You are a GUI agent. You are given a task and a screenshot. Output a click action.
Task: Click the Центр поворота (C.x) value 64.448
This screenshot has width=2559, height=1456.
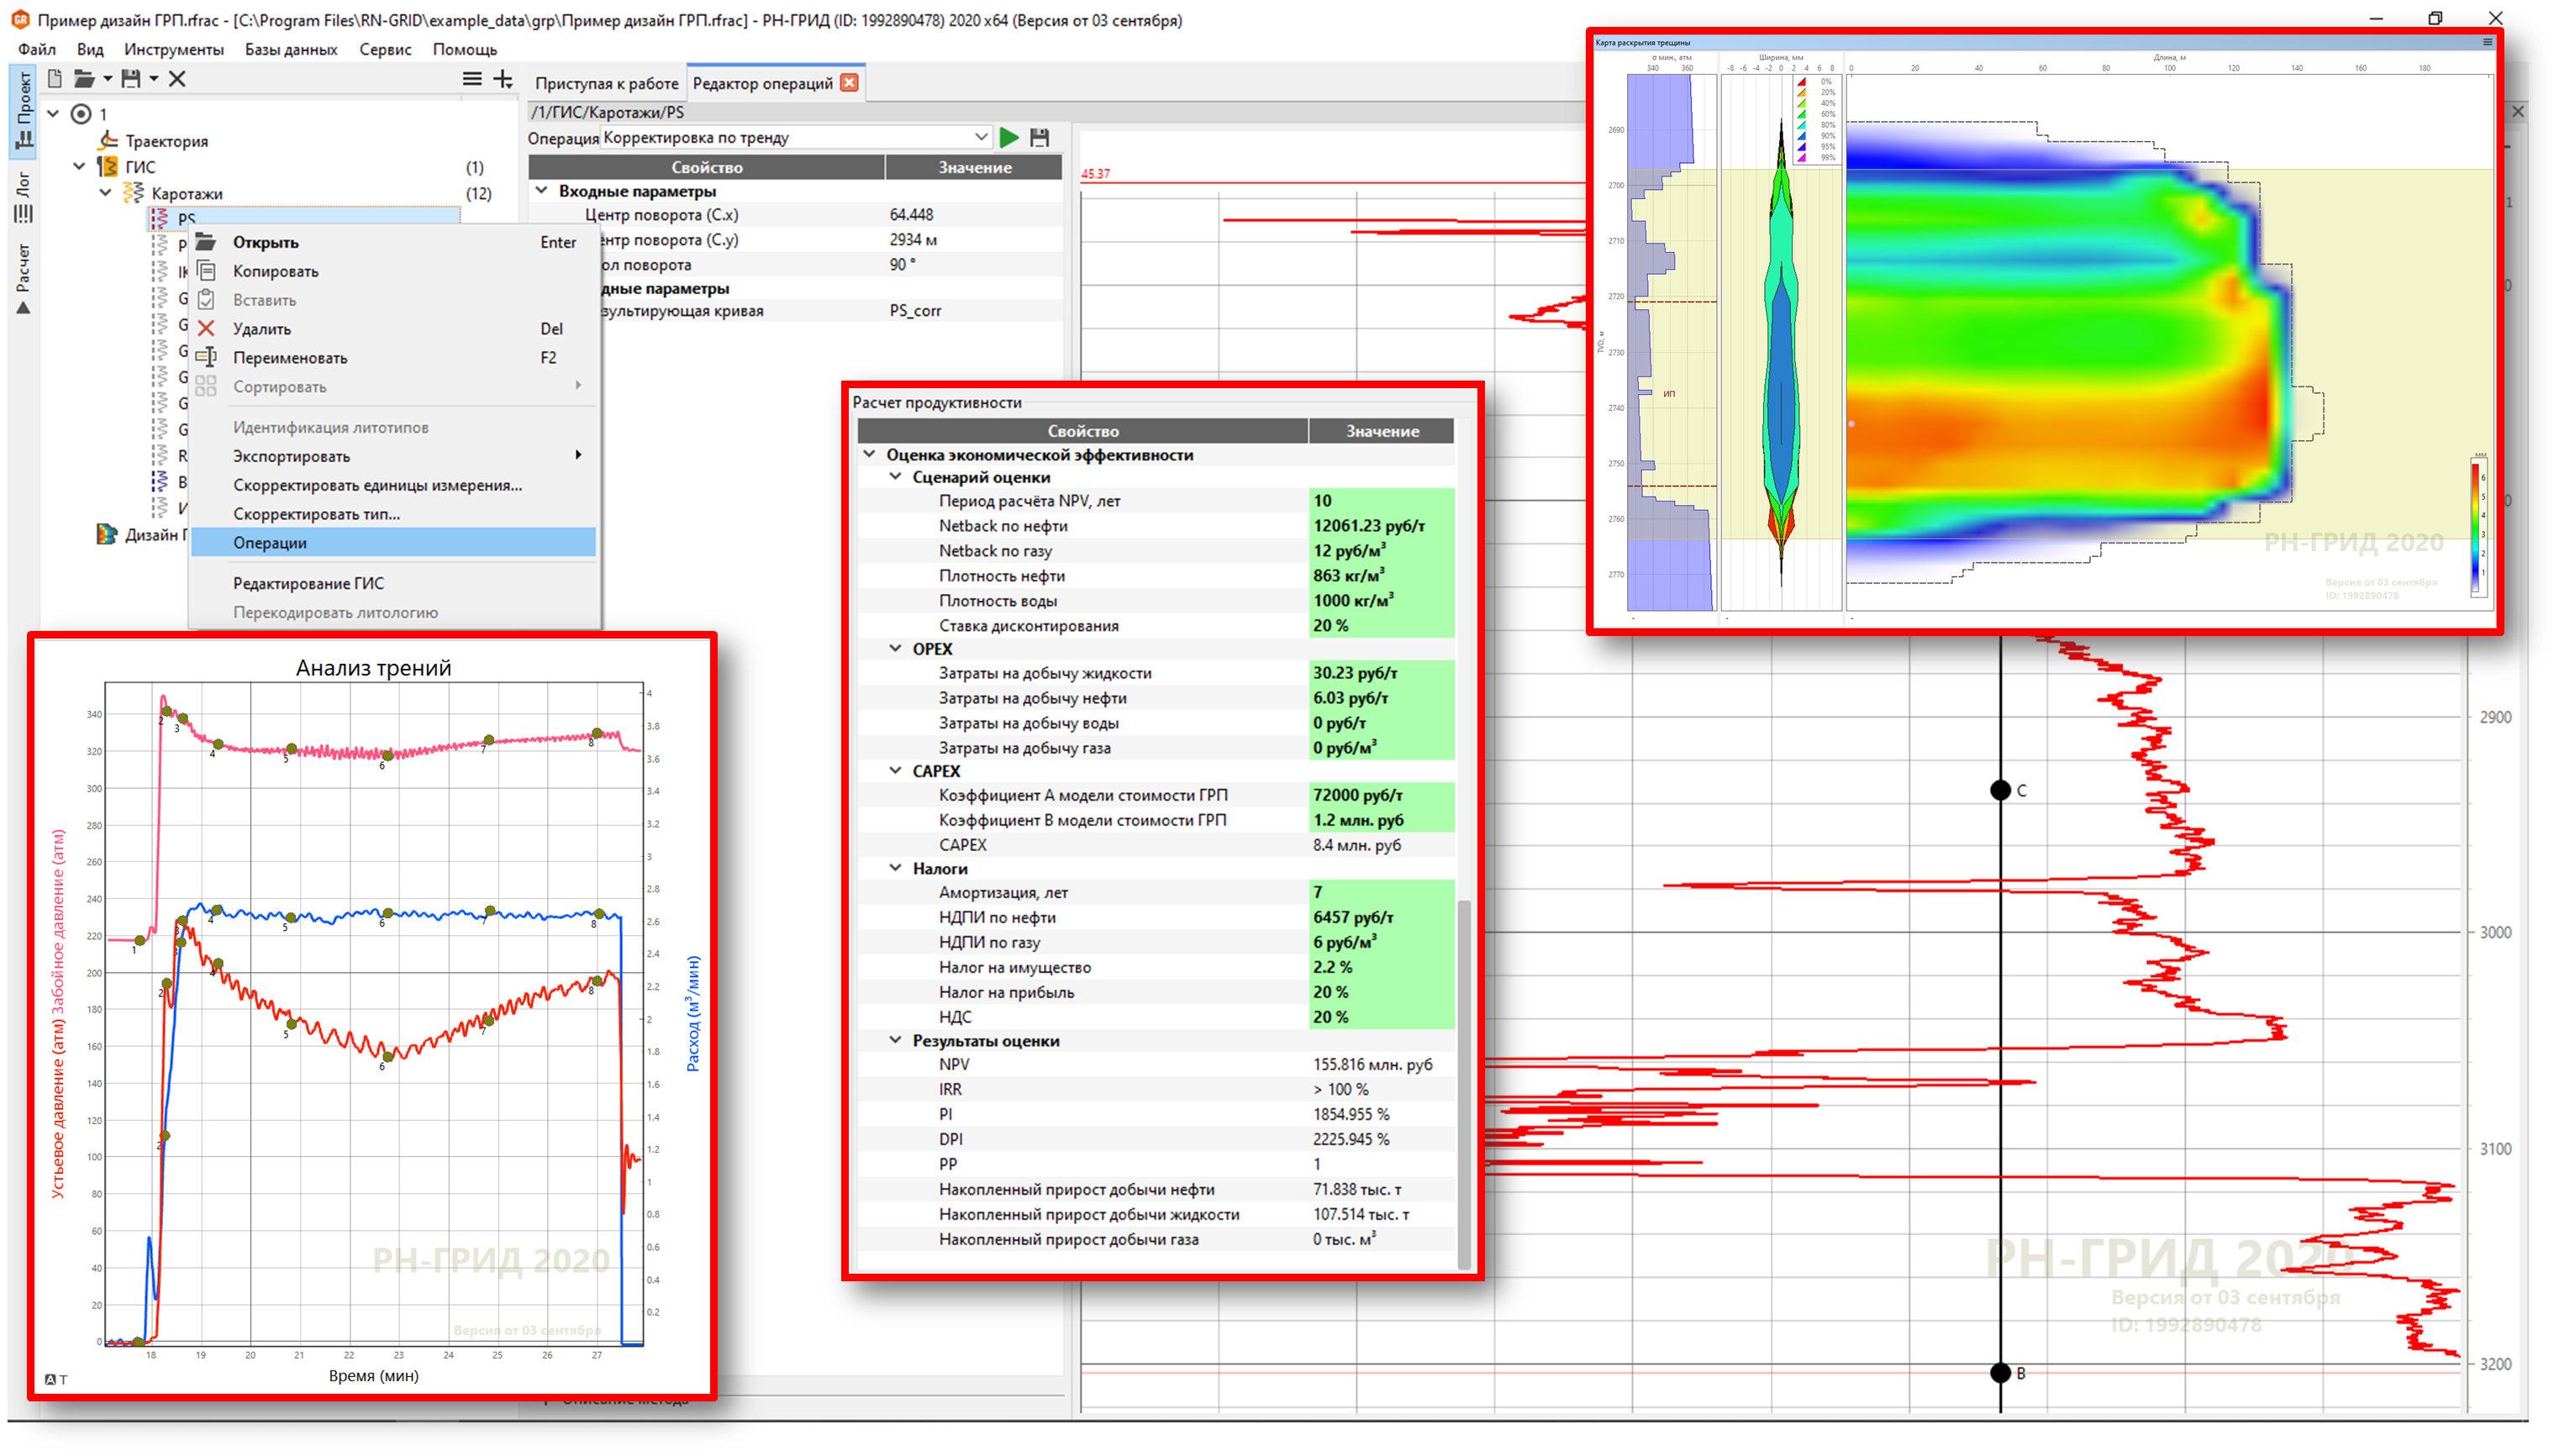click(x=973, y=214)
